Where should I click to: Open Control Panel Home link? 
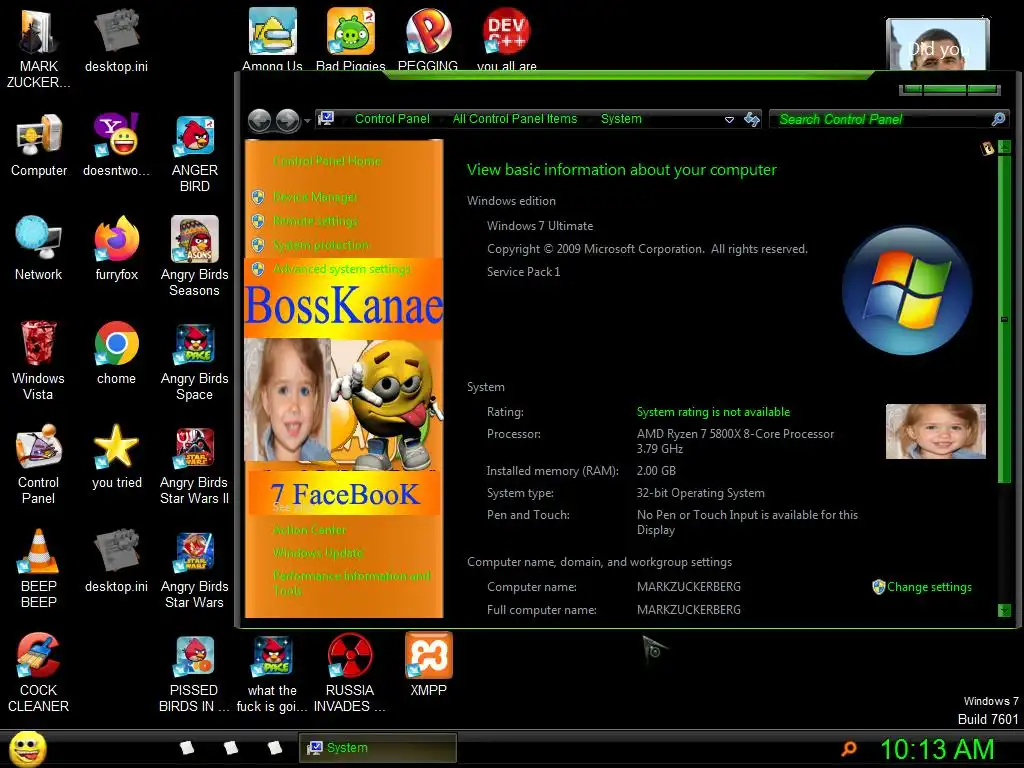[x=327, y=161]
